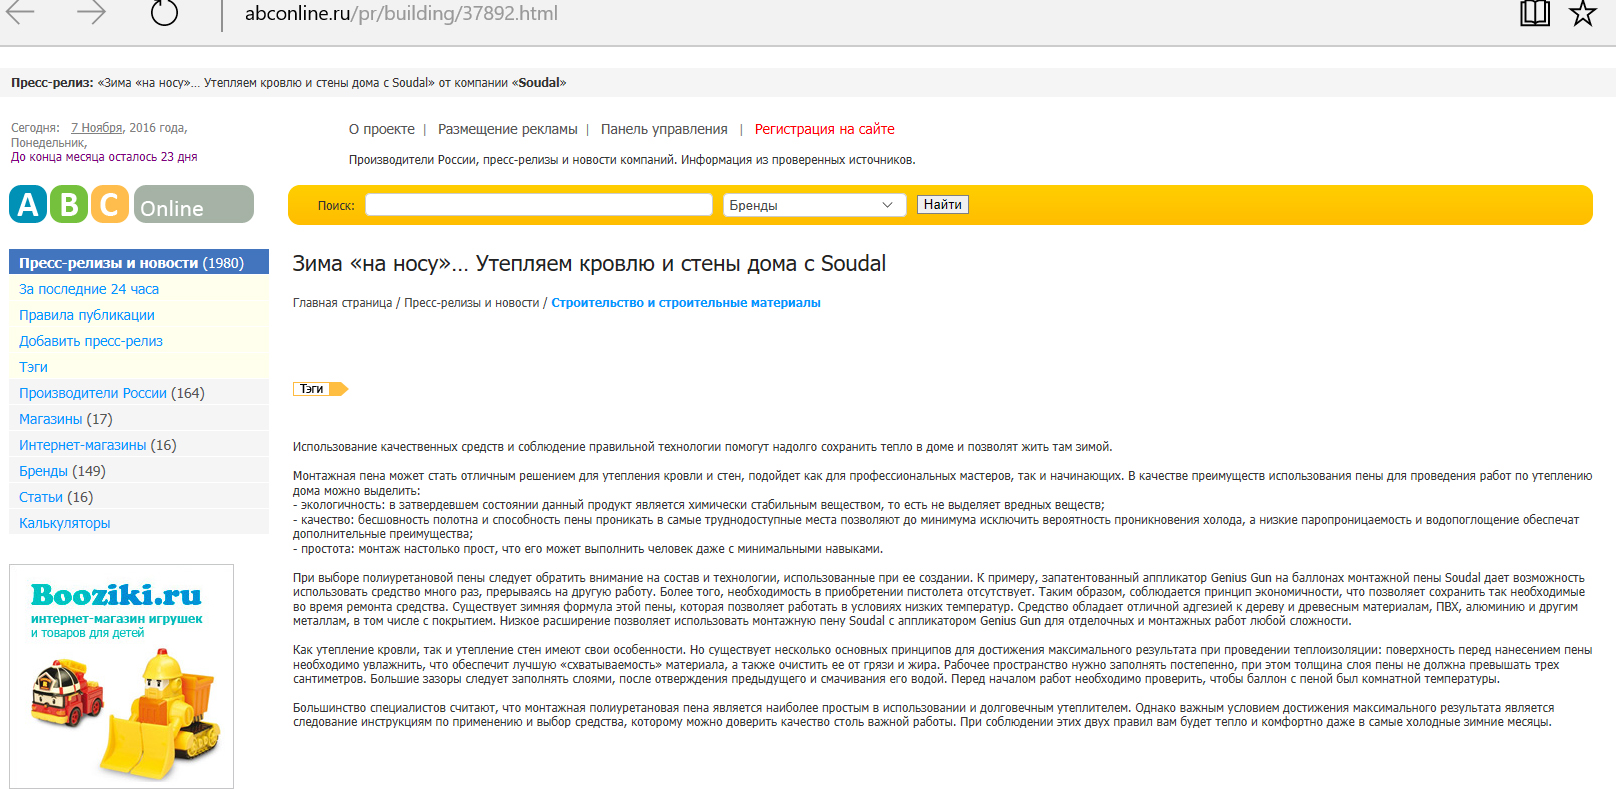This screenshot has width=1616, height=789.
Task: Go back using the browser back arrow
Action: (x=20, y=13)
